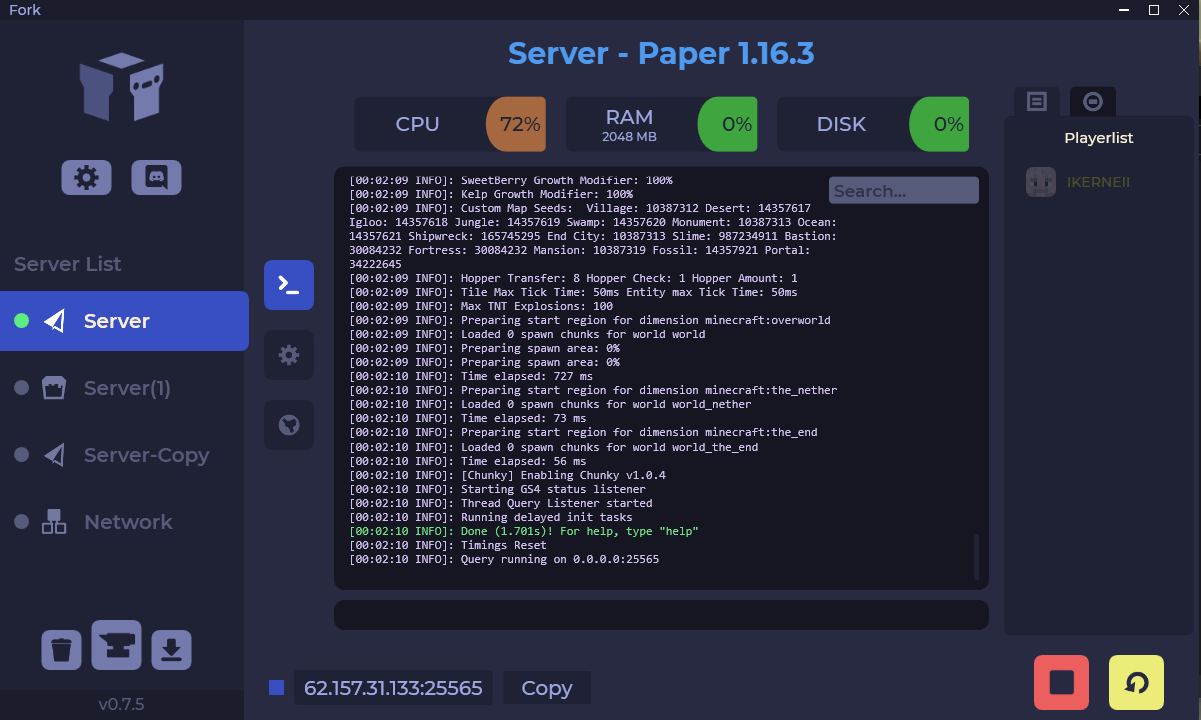
Task: Focus the console Search field
Action: [x=904, y=190]
